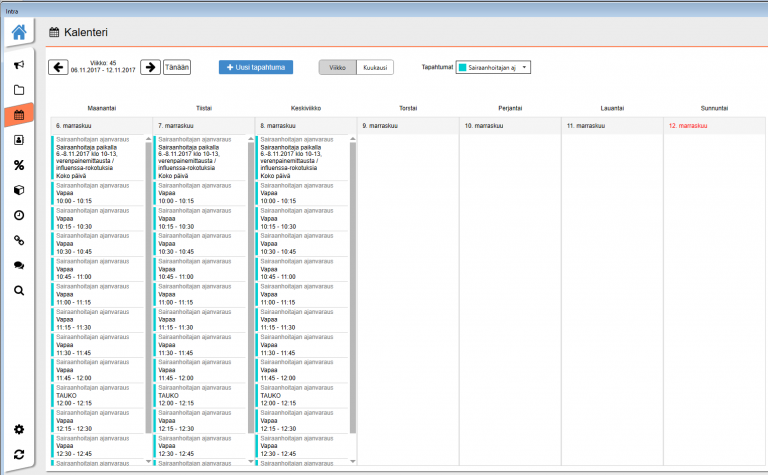Open the folder icon in sidebar
This screenshot has height=475, width=768.
(18, 90)
